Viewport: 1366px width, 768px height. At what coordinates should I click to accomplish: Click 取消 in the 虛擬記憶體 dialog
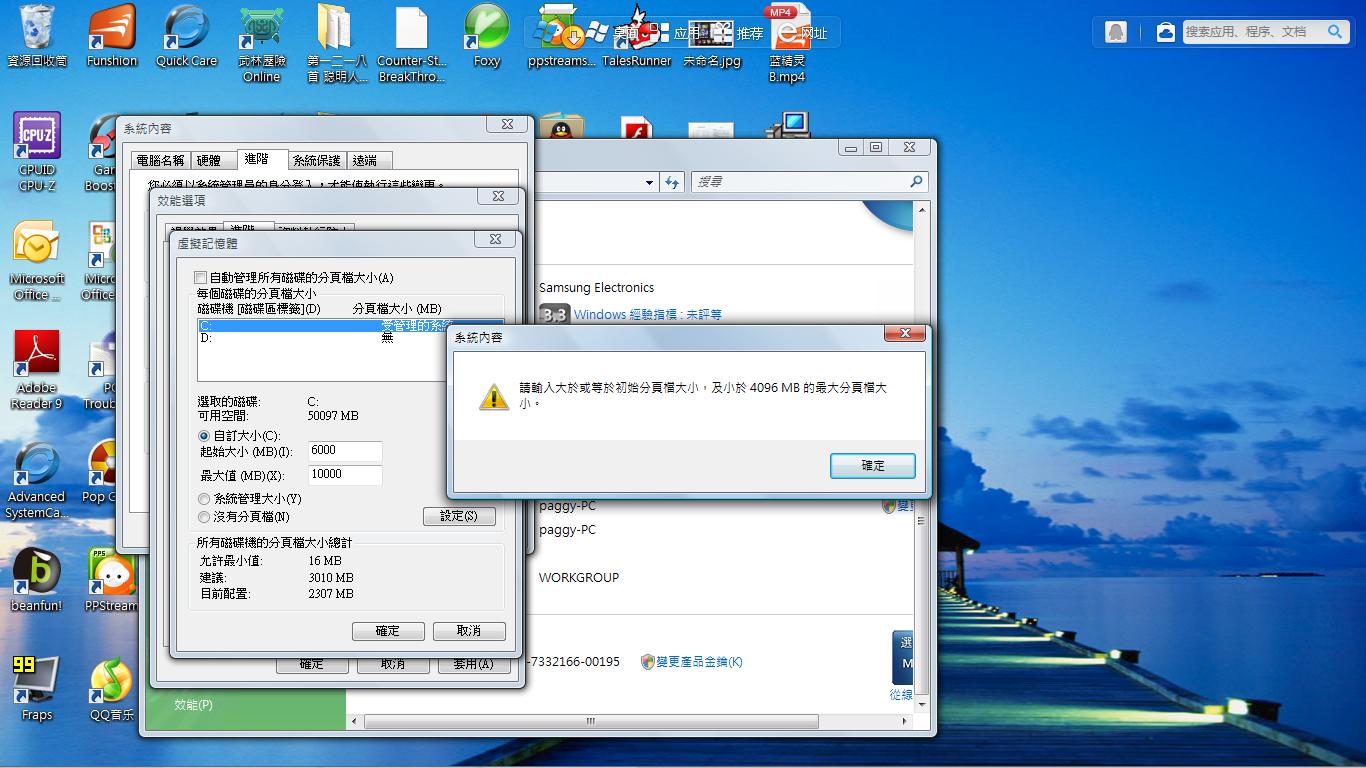click(x=469, y=631)
